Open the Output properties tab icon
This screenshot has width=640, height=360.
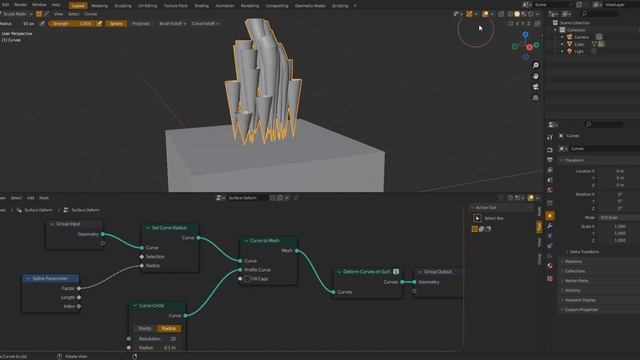coord(550,160)
